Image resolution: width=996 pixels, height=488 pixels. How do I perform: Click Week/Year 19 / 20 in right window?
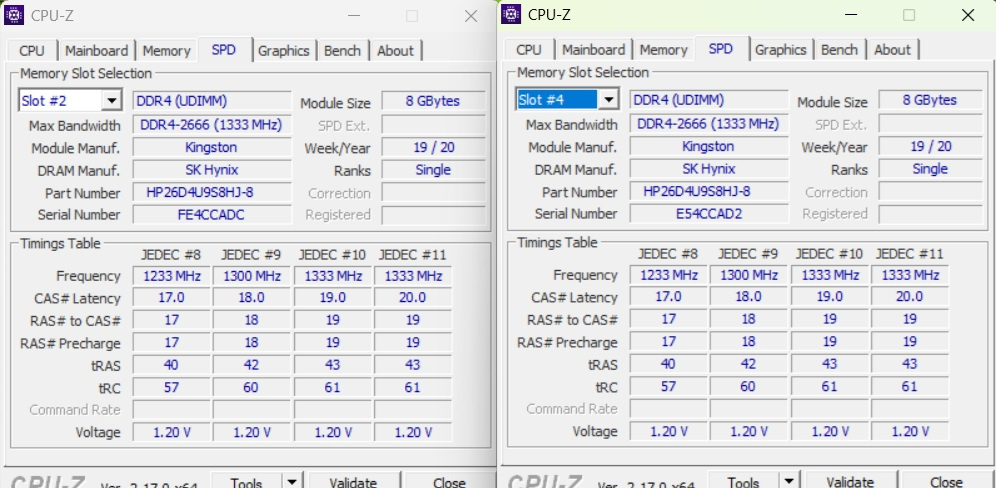click(930, 146)
